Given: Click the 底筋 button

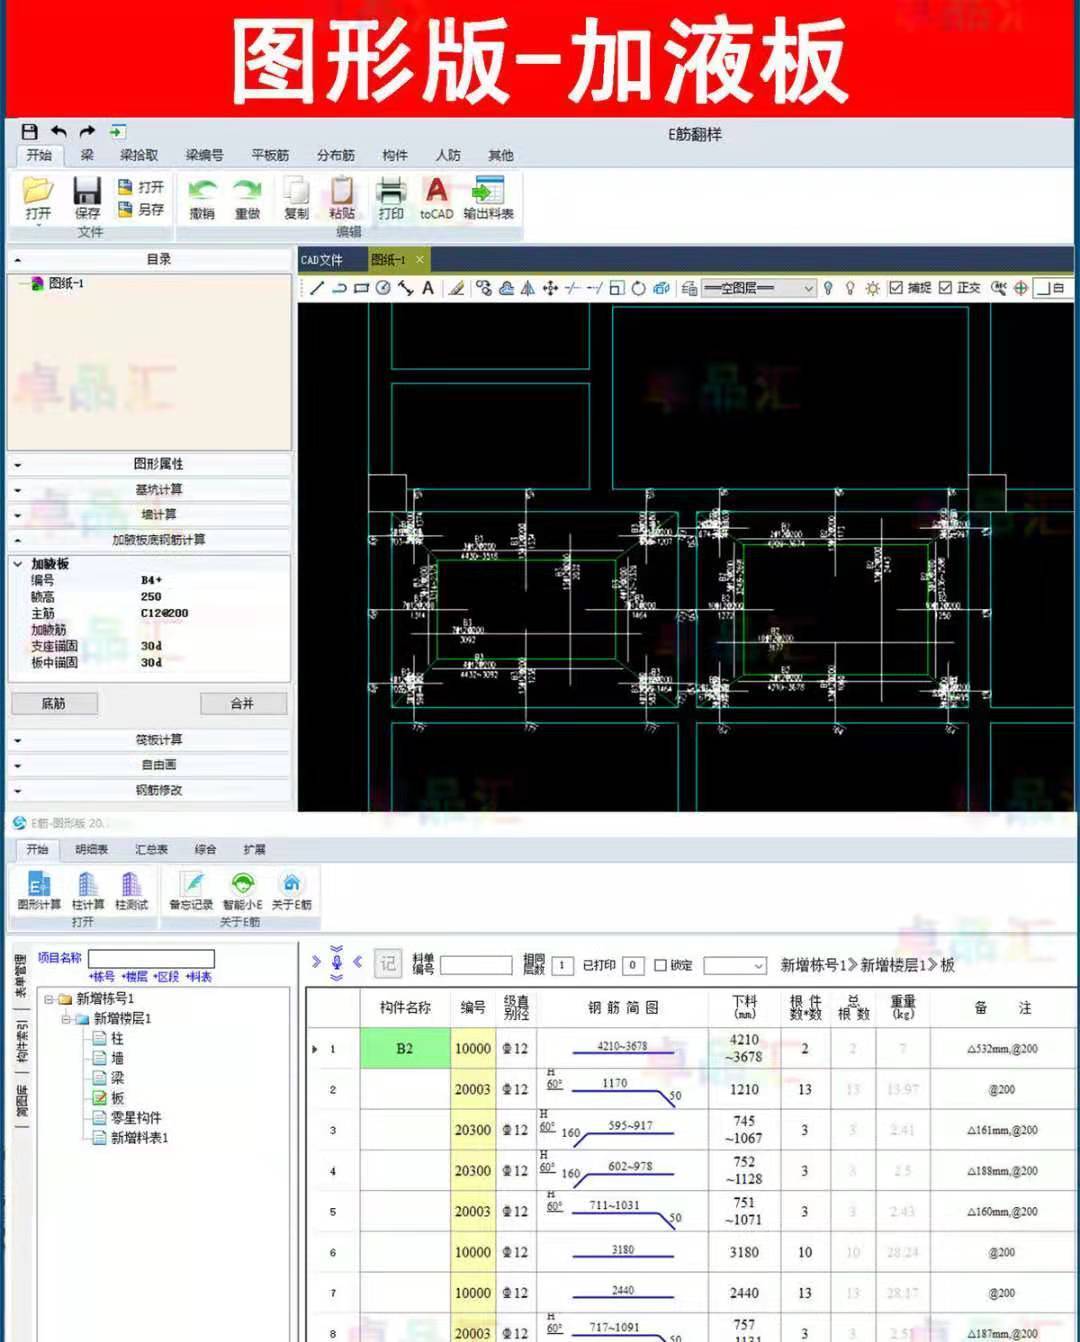Looking at the screenshot, I should [54, 704].
